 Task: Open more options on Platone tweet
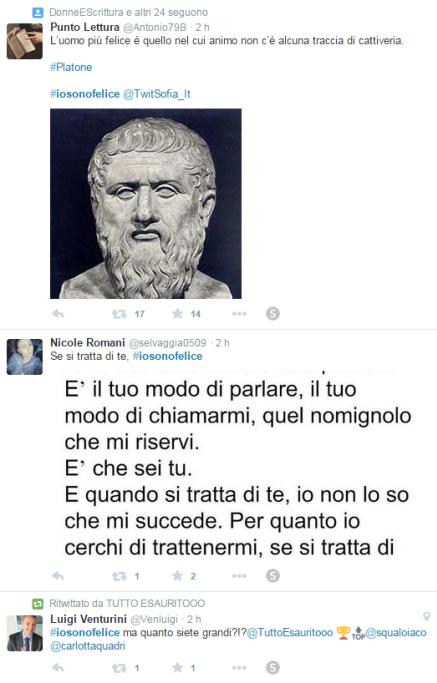[239, 314]
